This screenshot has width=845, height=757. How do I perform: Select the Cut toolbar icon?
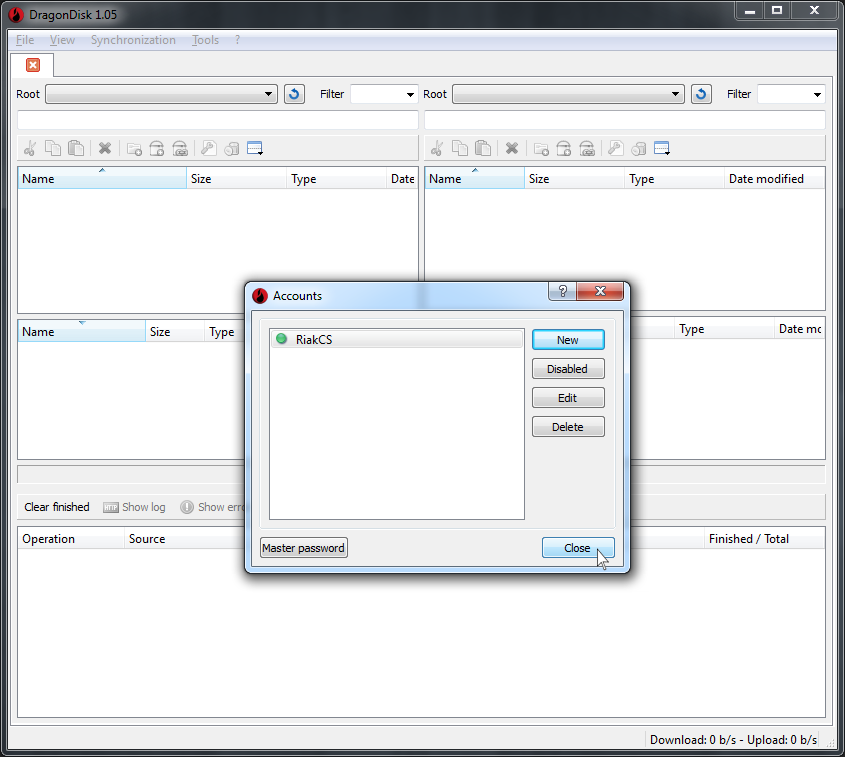click(x=29, y=148)
